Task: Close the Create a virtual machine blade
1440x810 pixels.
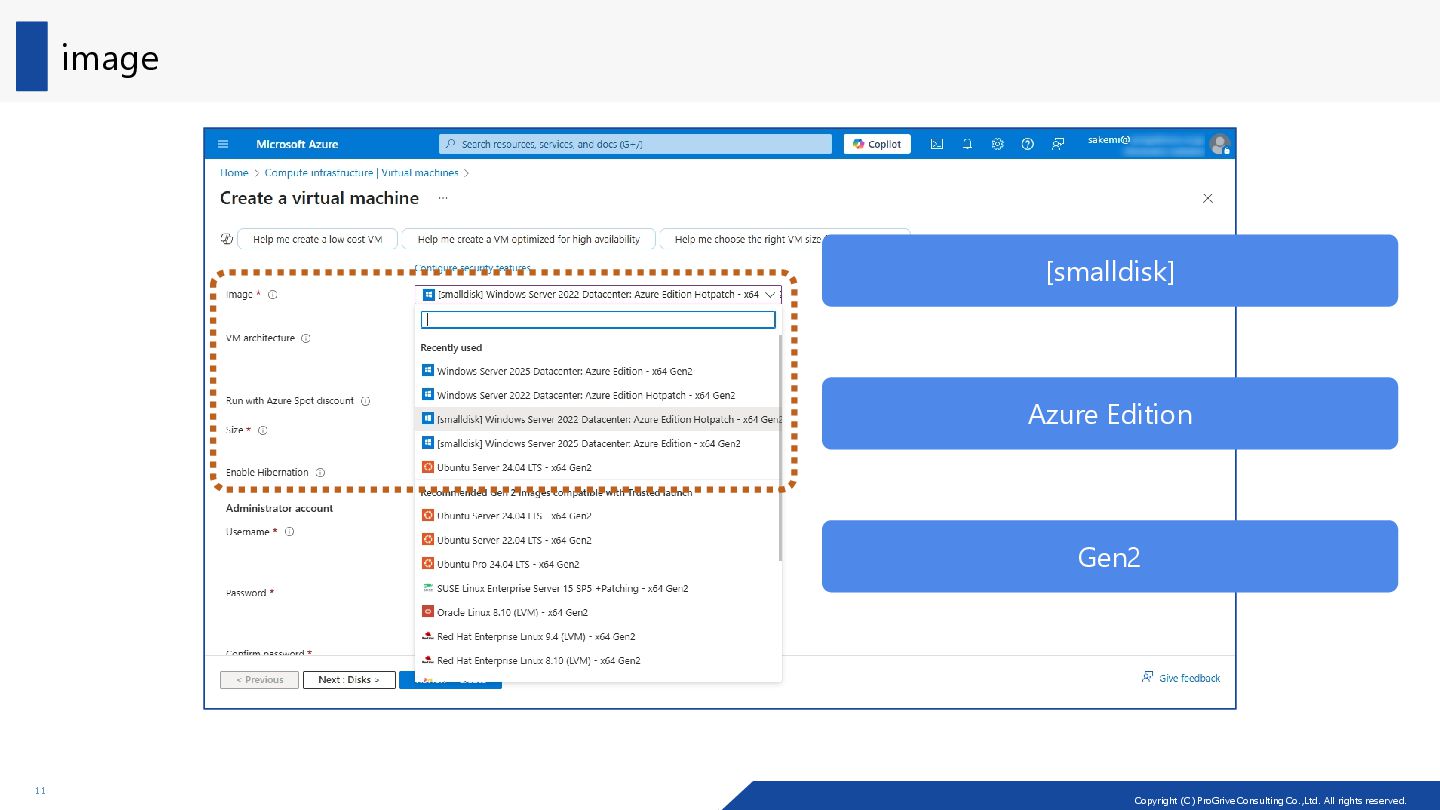Action: coord(1208,198)
